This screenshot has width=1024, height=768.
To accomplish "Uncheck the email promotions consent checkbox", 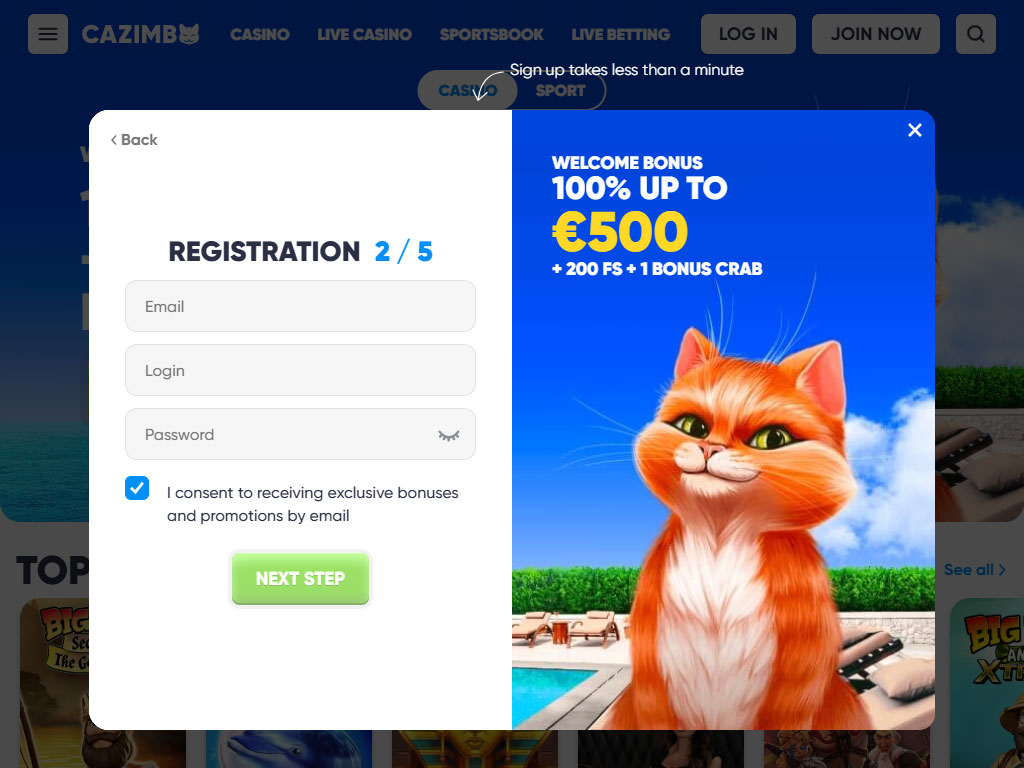I will (137, 488).
